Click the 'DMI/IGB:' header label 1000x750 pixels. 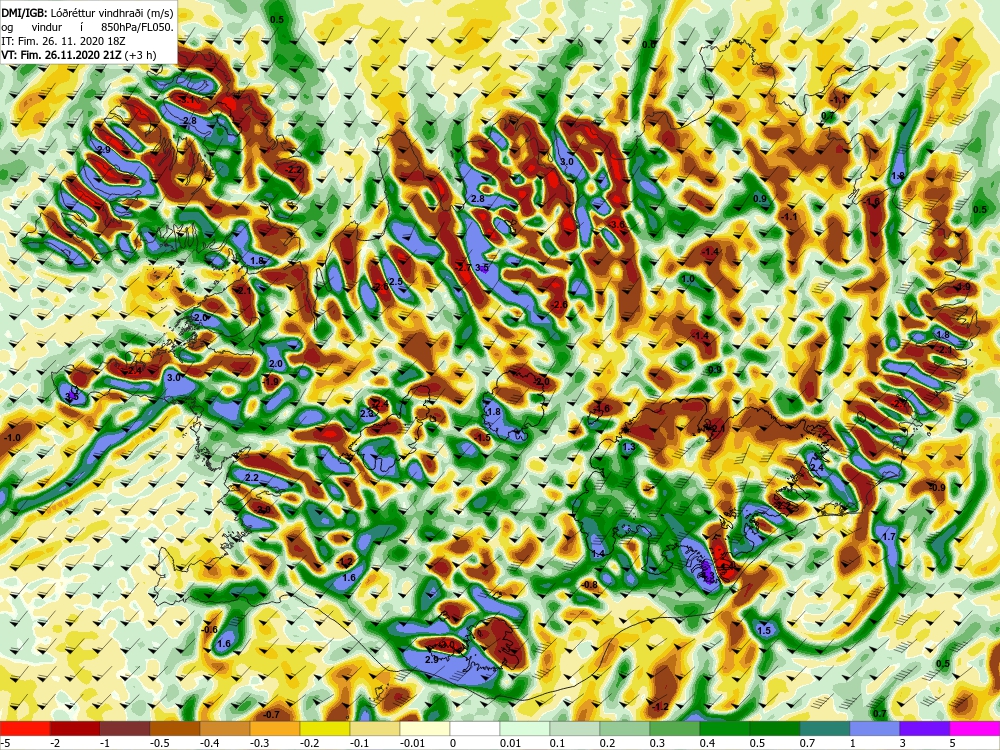coord(24,12)
